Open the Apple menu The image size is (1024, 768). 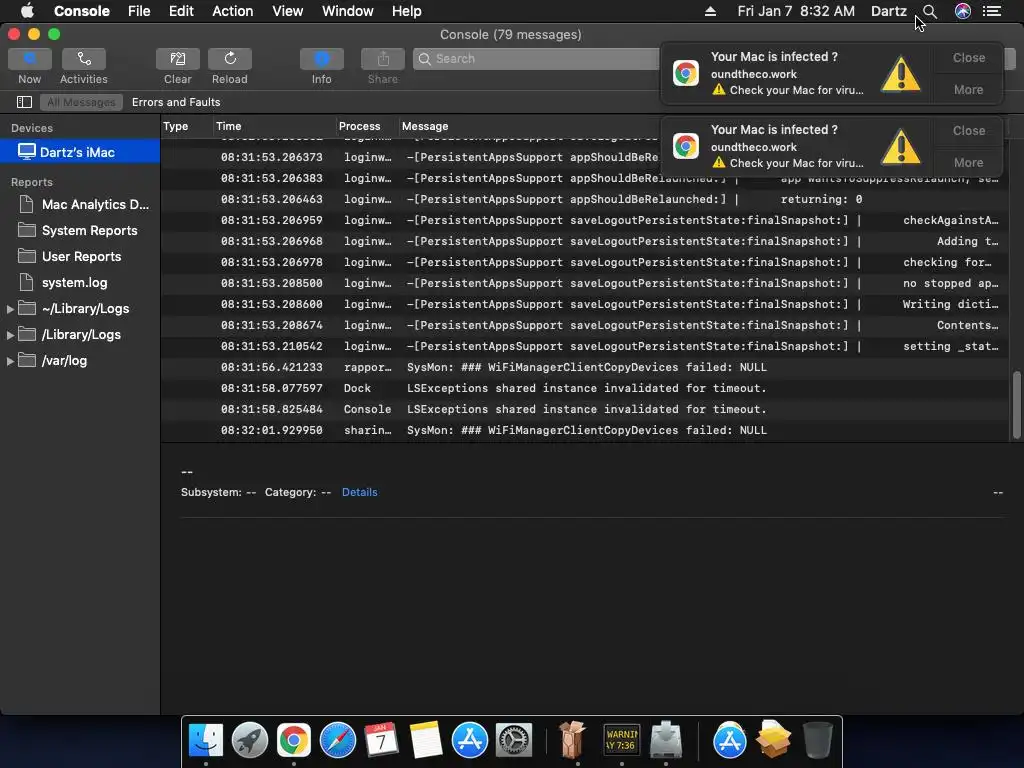click(x=27, y=11)
